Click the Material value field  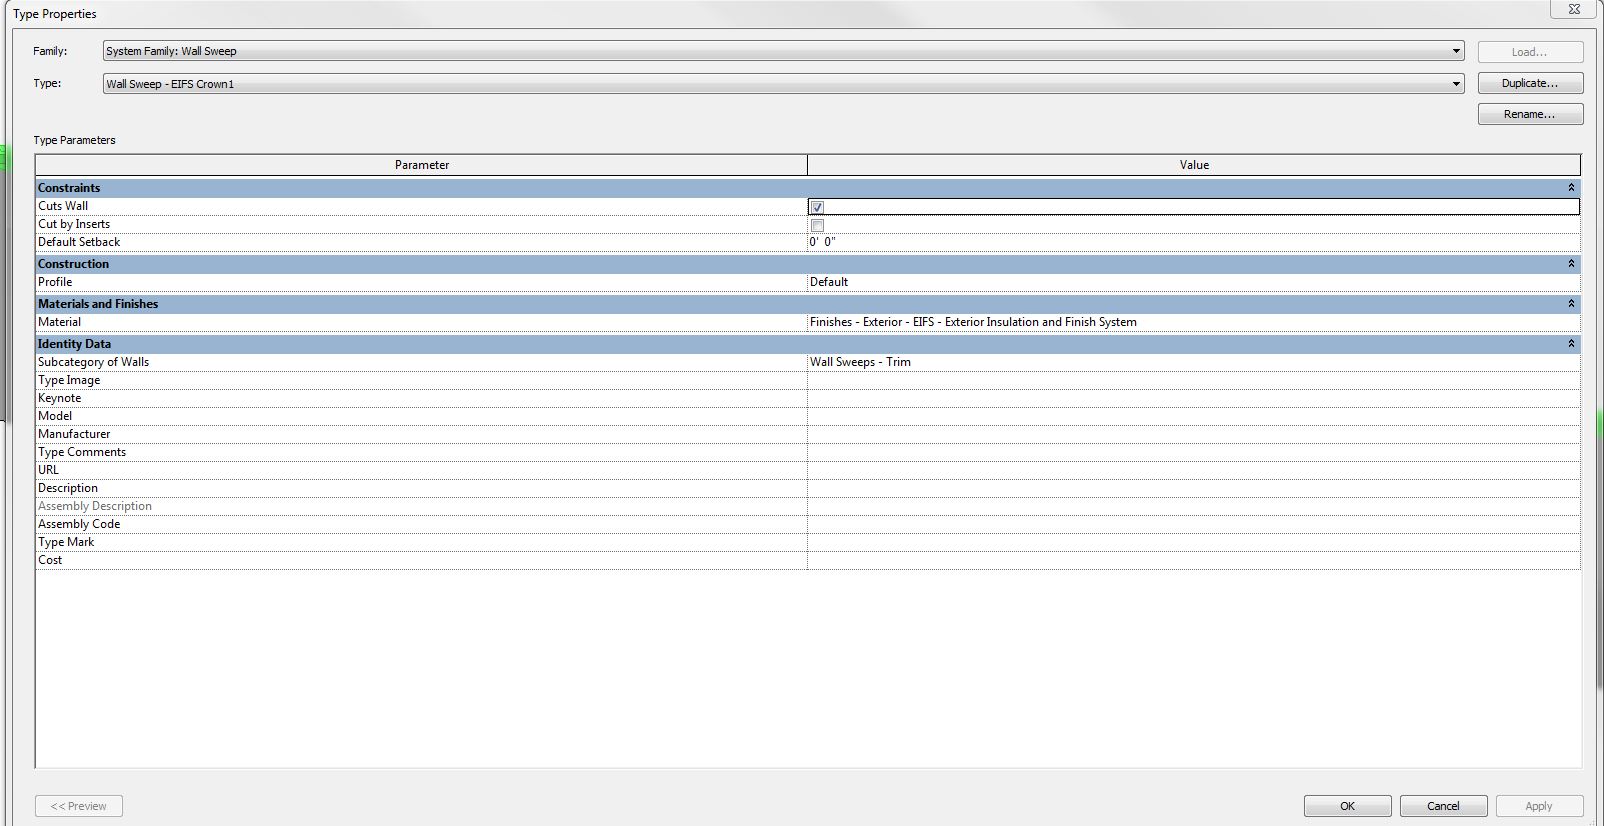point(1194,322)
